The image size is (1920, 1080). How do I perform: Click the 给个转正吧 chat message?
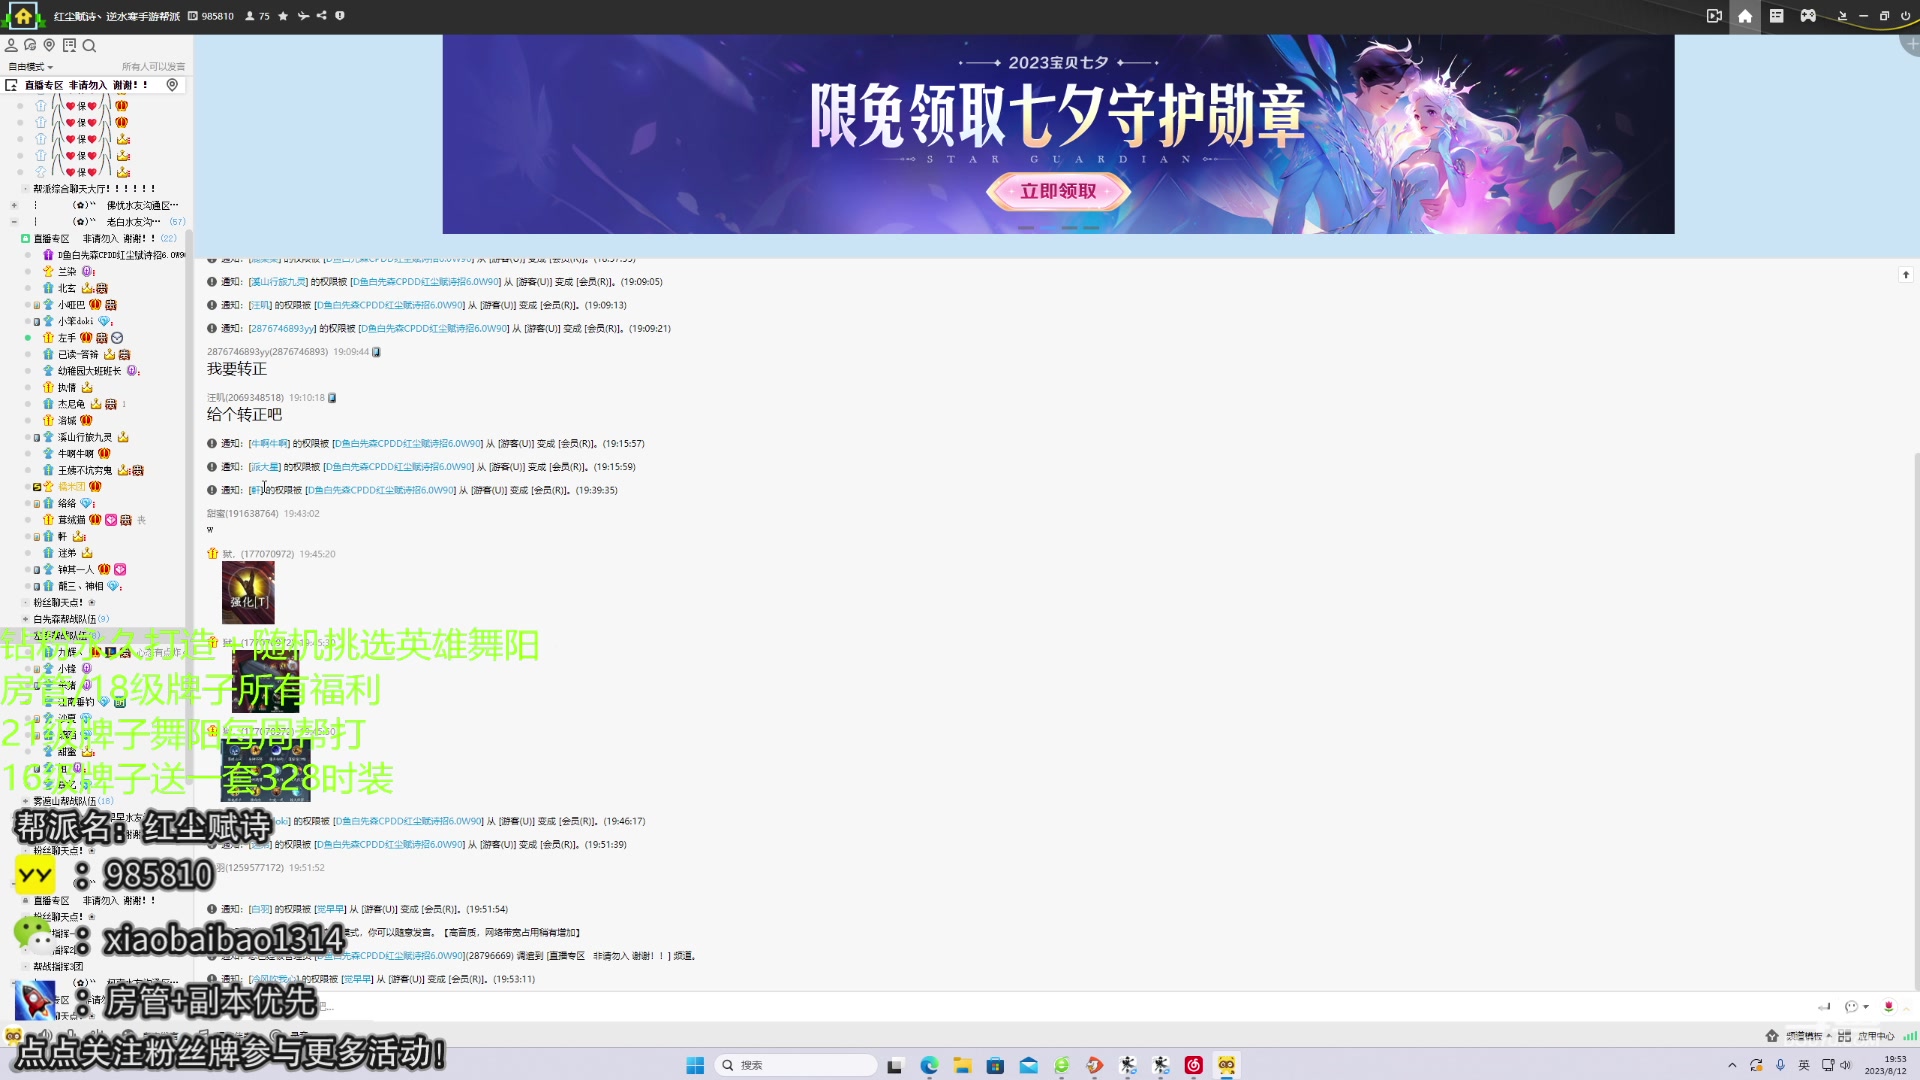tap(244, 415)
